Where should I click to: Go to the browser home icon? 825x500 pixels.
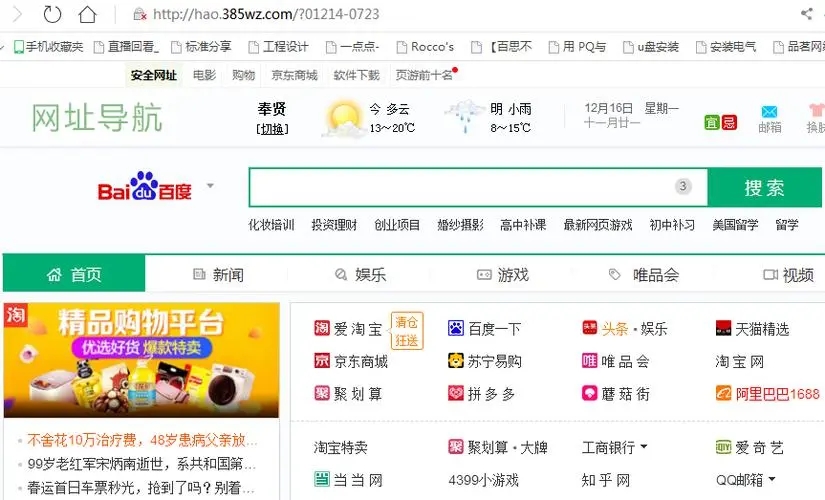87,14
